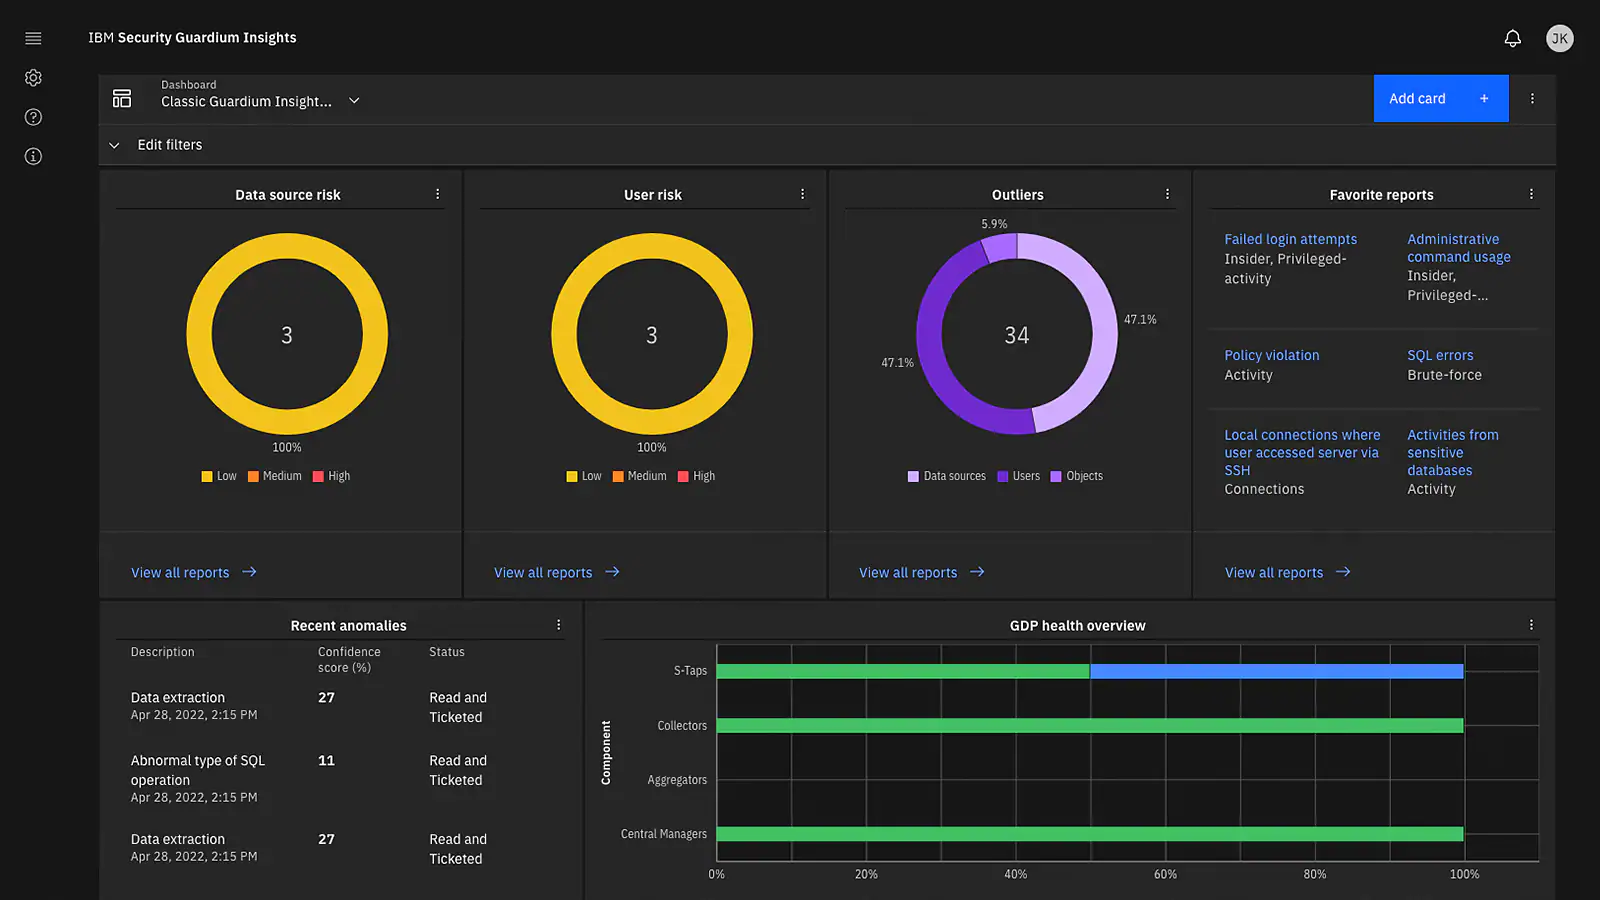This screenshot has width=1600, height=900.
Task: Open the settings gear in the sidebar
Action: pos(33,78)
